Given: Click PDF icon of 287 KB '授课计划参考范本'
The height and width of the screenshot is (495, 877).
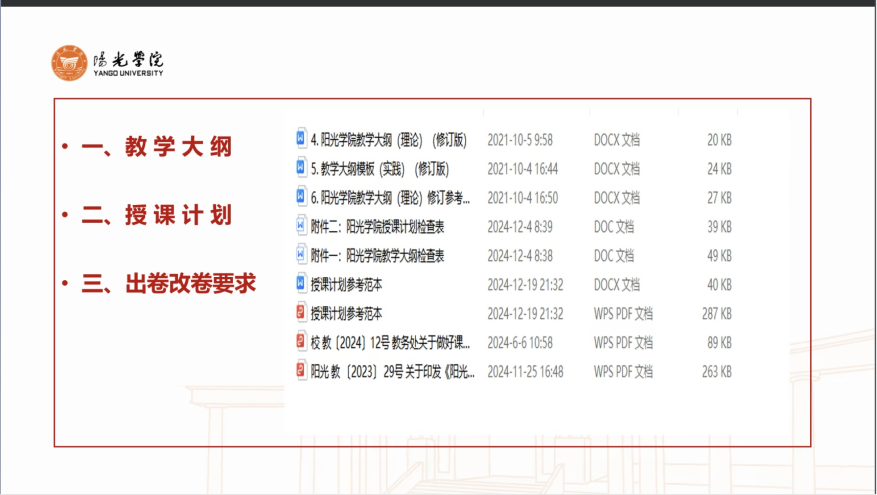Looking at the screenshot, I should click(301, 312).
